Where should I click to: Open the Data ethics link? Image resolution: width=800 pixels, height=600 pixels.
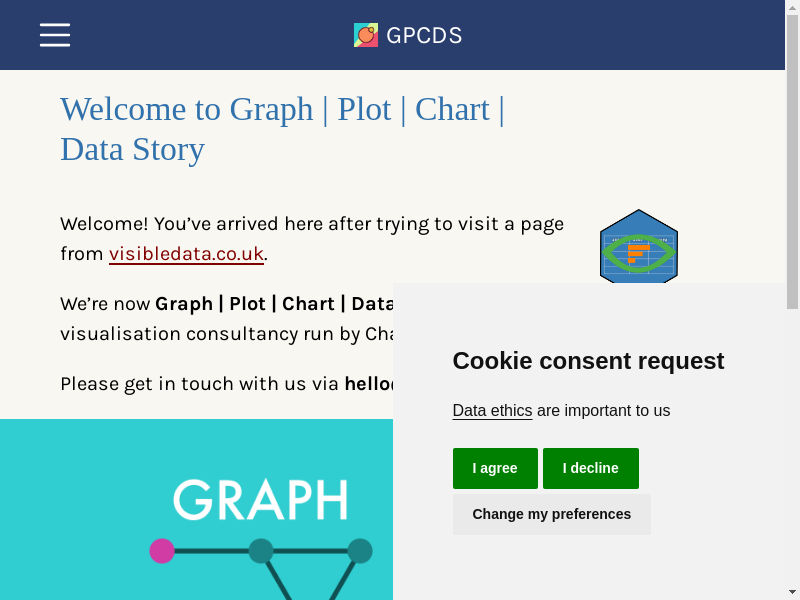click(492, 411)
